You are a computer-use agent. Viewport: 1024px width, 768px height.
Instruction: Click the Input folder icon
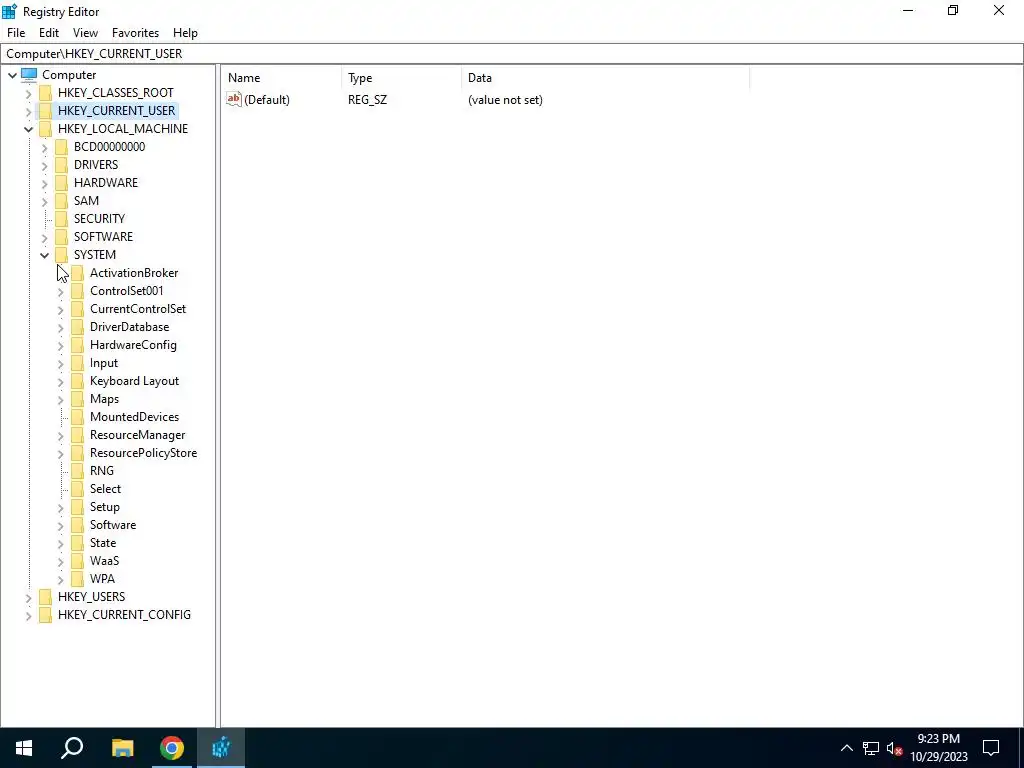[x=77, y=363]
